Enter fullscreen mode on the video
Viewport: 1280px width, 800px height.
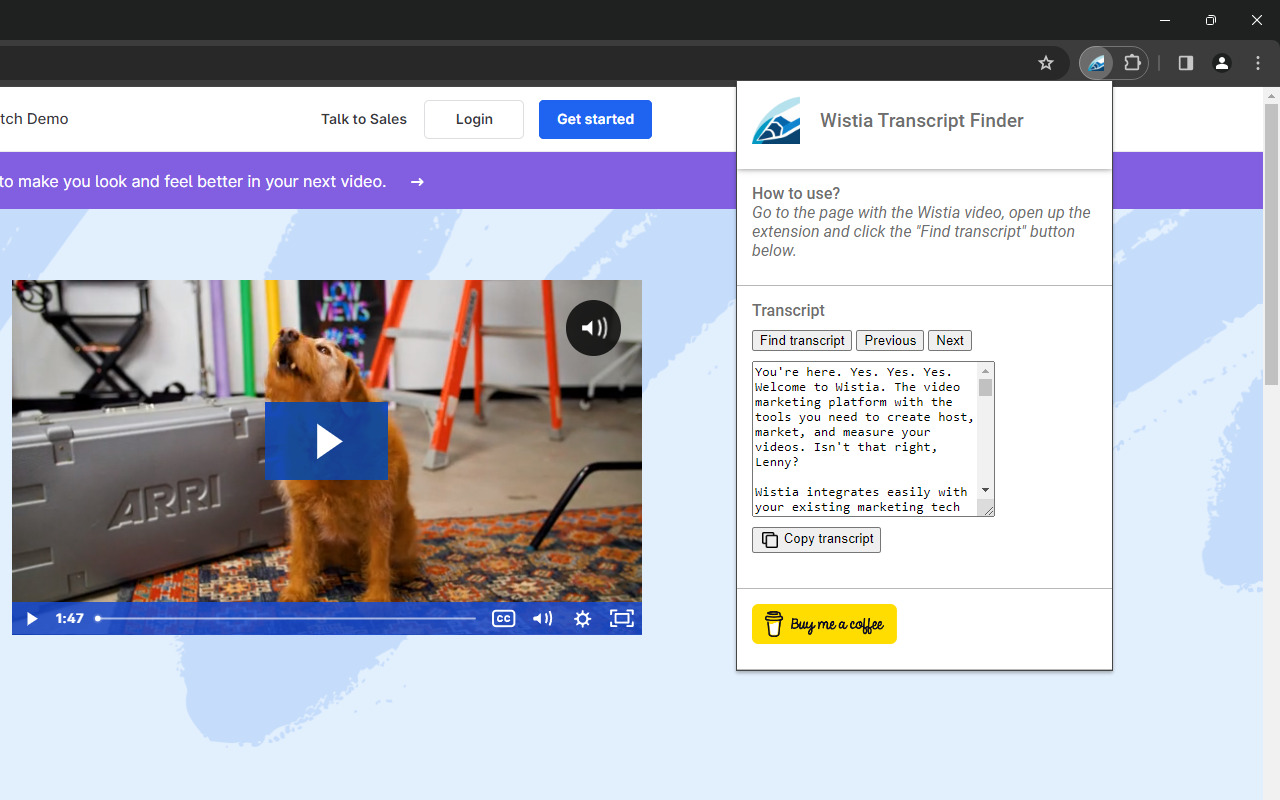(621, 618)
